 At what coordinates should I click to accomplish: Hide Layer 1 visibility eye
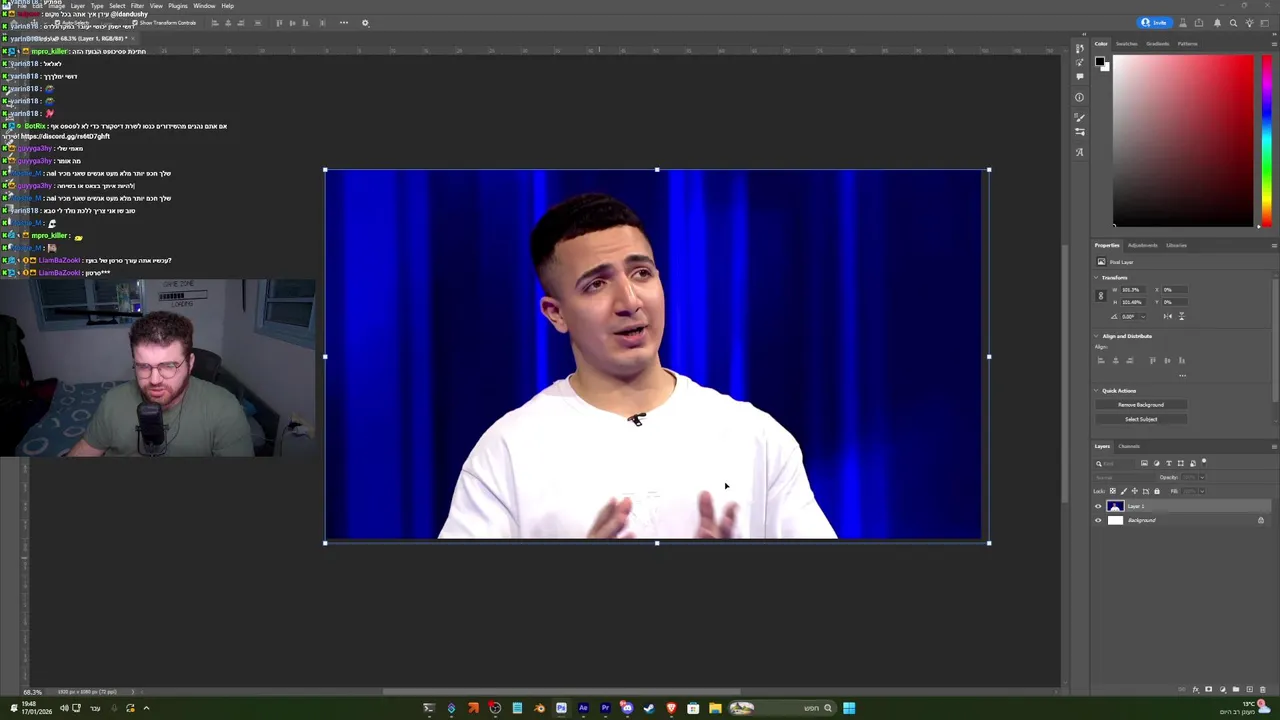[1098, 506]
